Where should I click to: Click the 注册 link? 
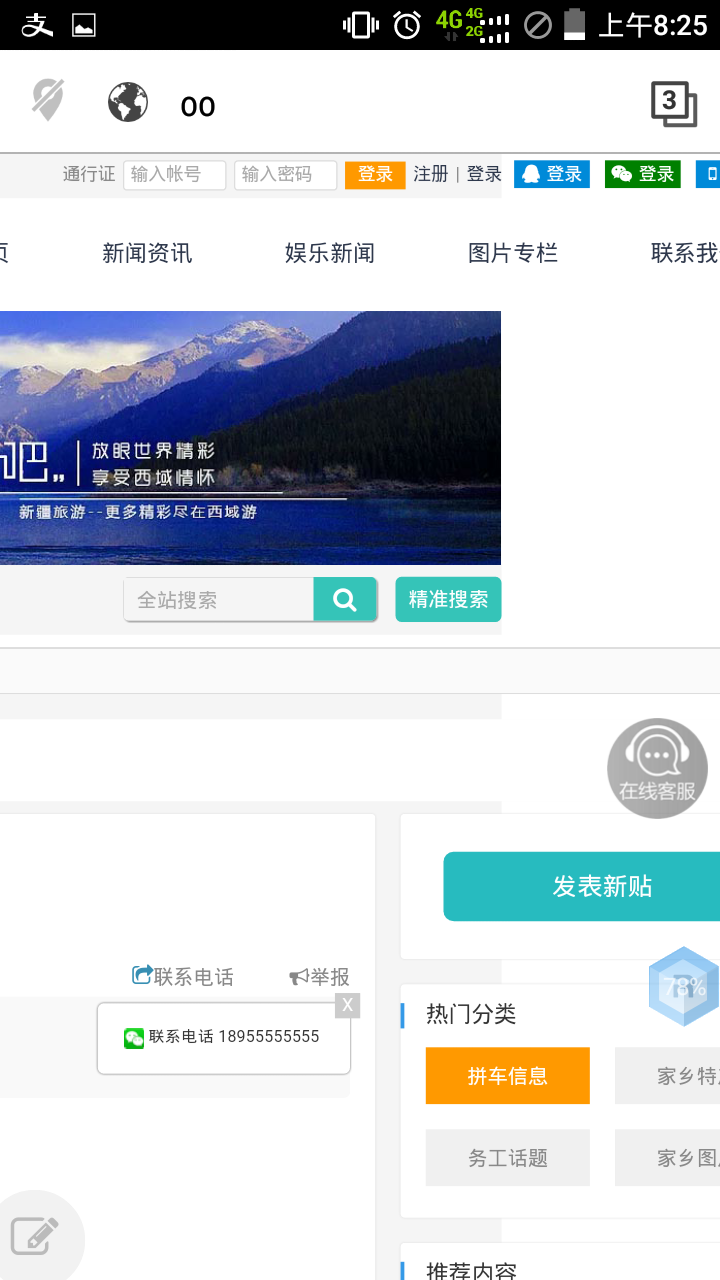(x=431, y=174)
